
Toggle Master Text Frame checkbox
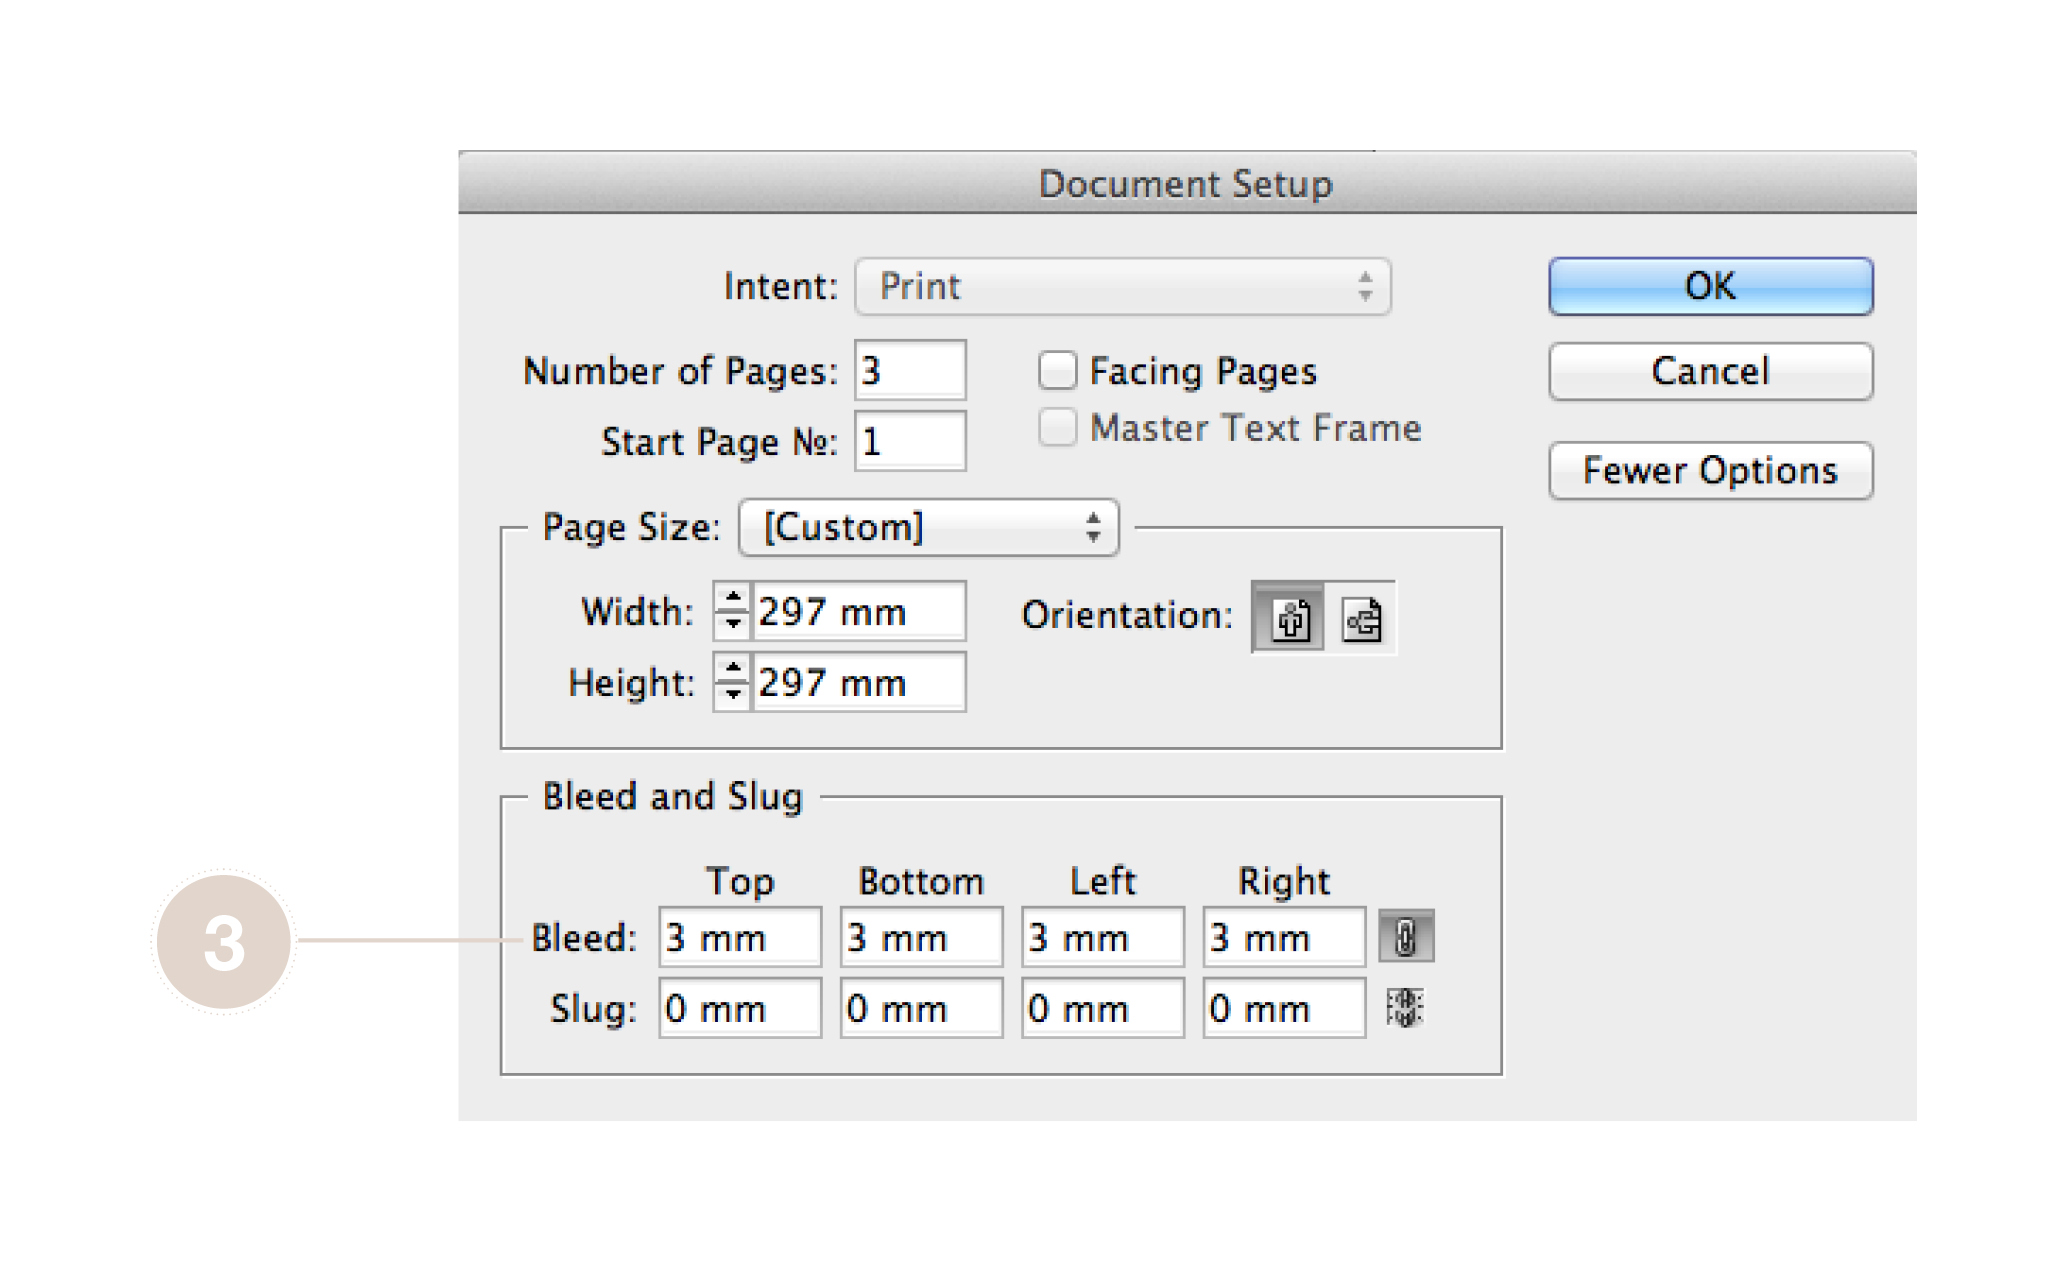tap(1057, 428)
